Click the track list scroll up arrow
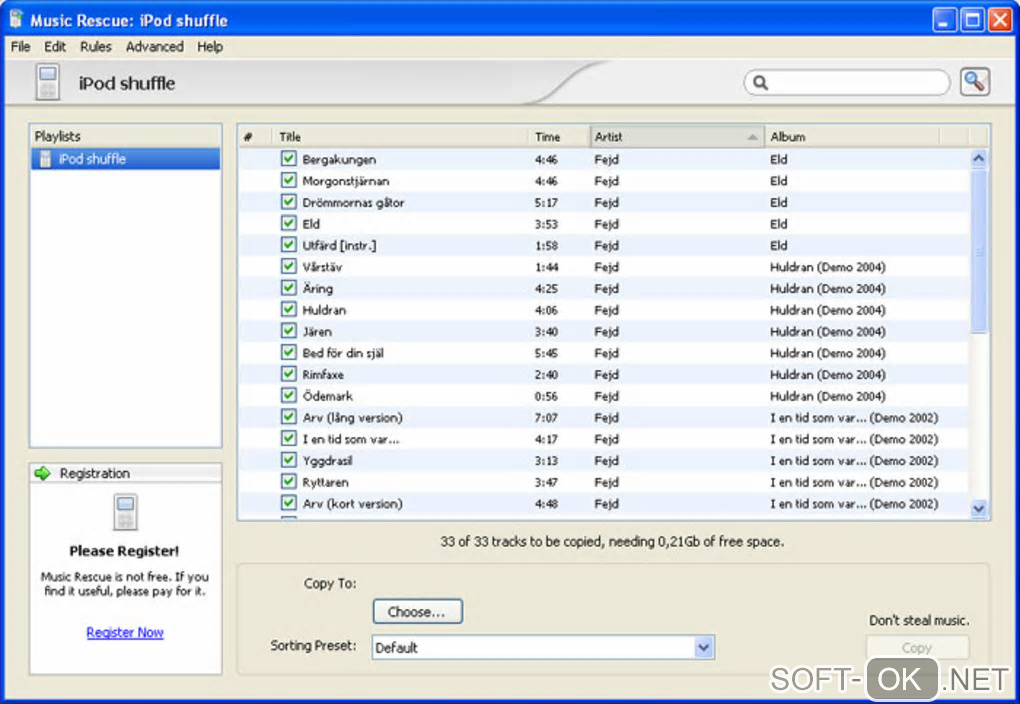This screenshot has width=1020, height=704. [x=978, y=158]
